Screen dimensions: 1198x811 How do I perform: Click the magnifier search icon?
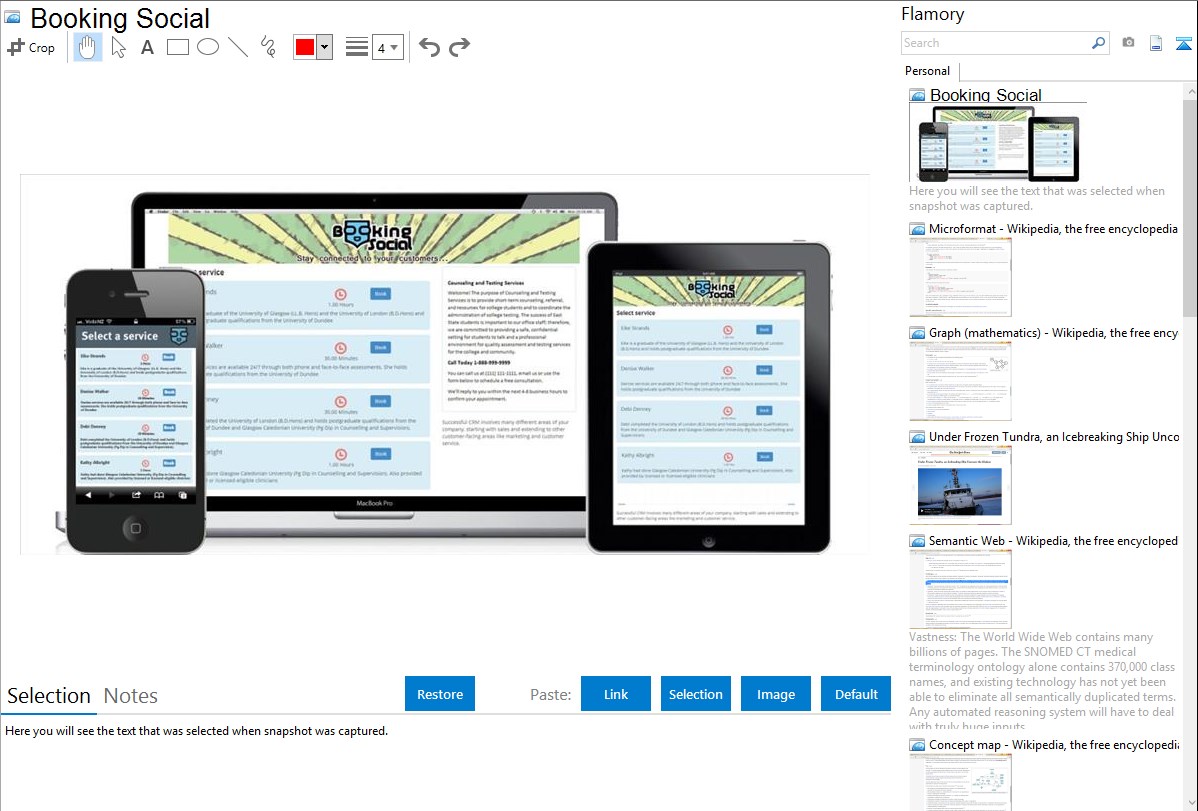point(1098,43)
